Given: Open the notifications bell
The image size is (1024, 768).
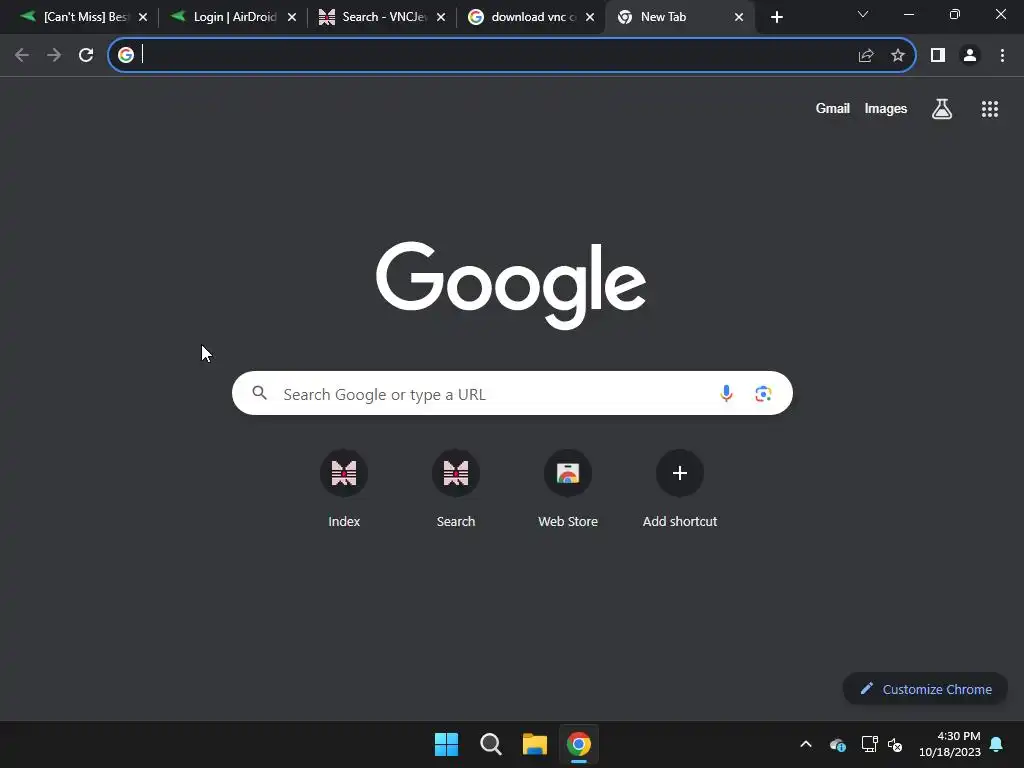Looking at the screenshot, I should [x=997, y=744].
